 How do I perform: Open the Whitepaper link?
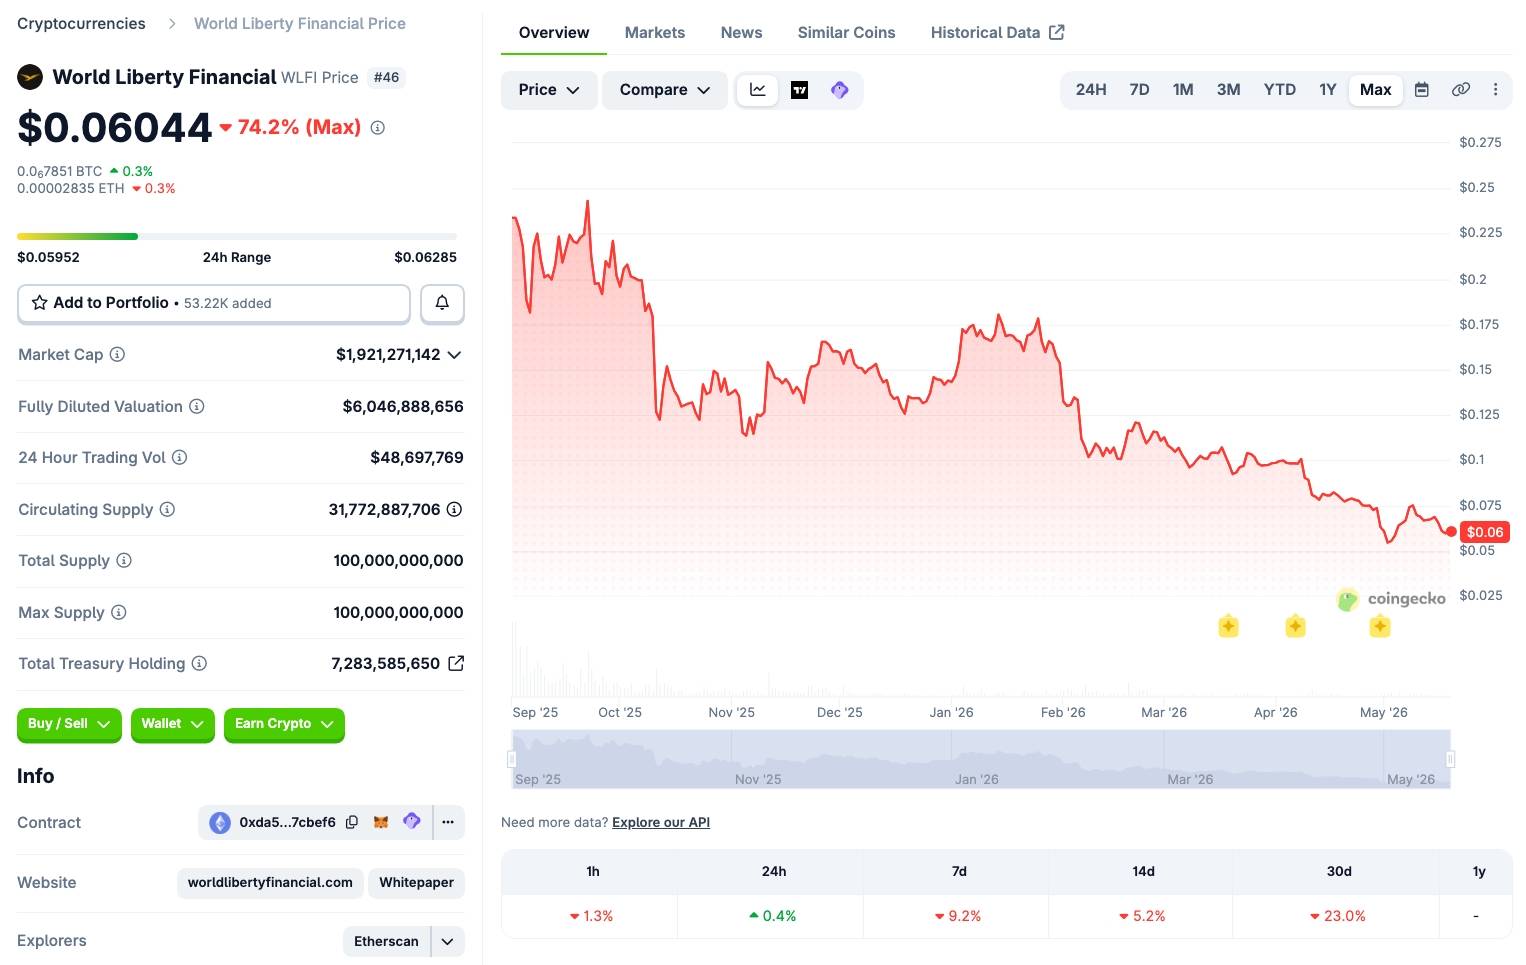pos(416,883)
